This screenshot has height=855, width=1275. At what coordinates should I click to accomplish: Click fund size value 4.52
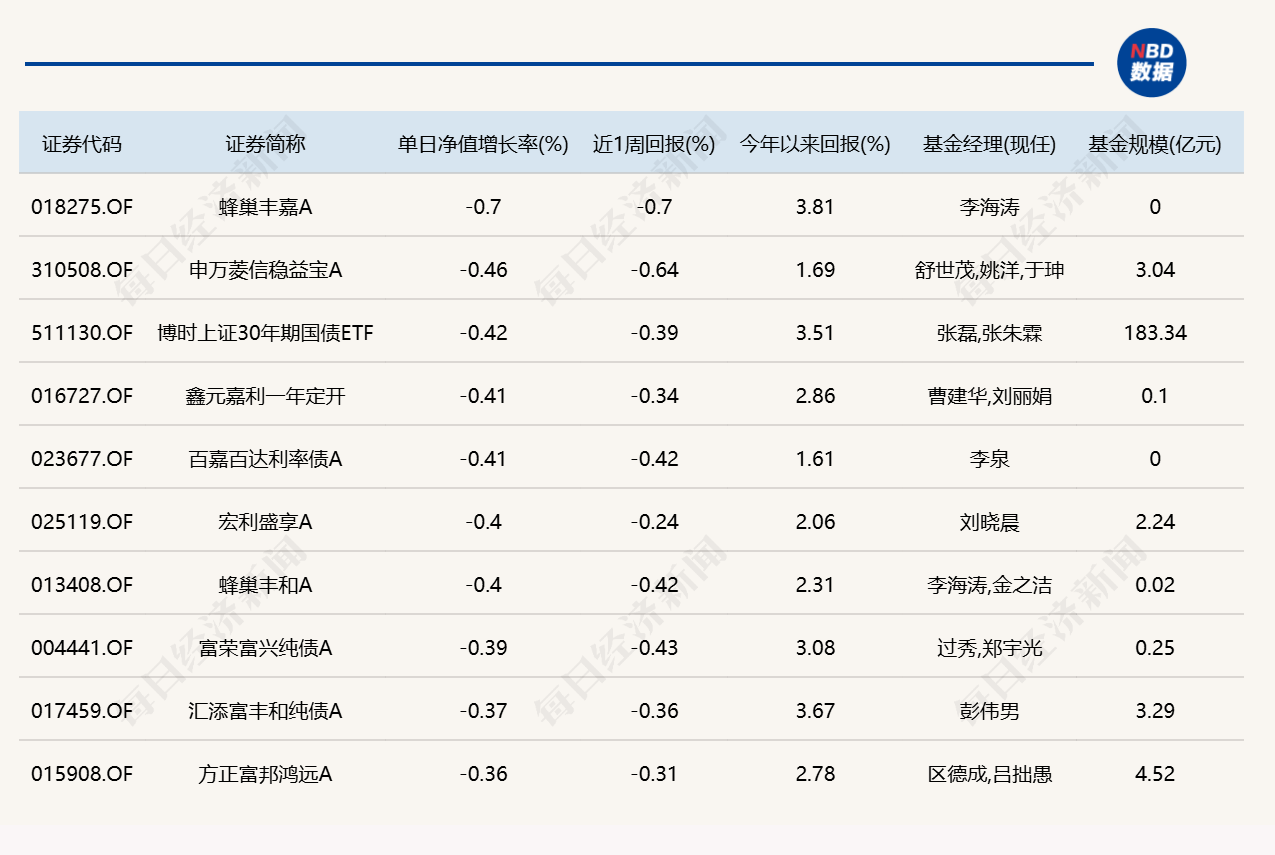(x=1155, y=775)
